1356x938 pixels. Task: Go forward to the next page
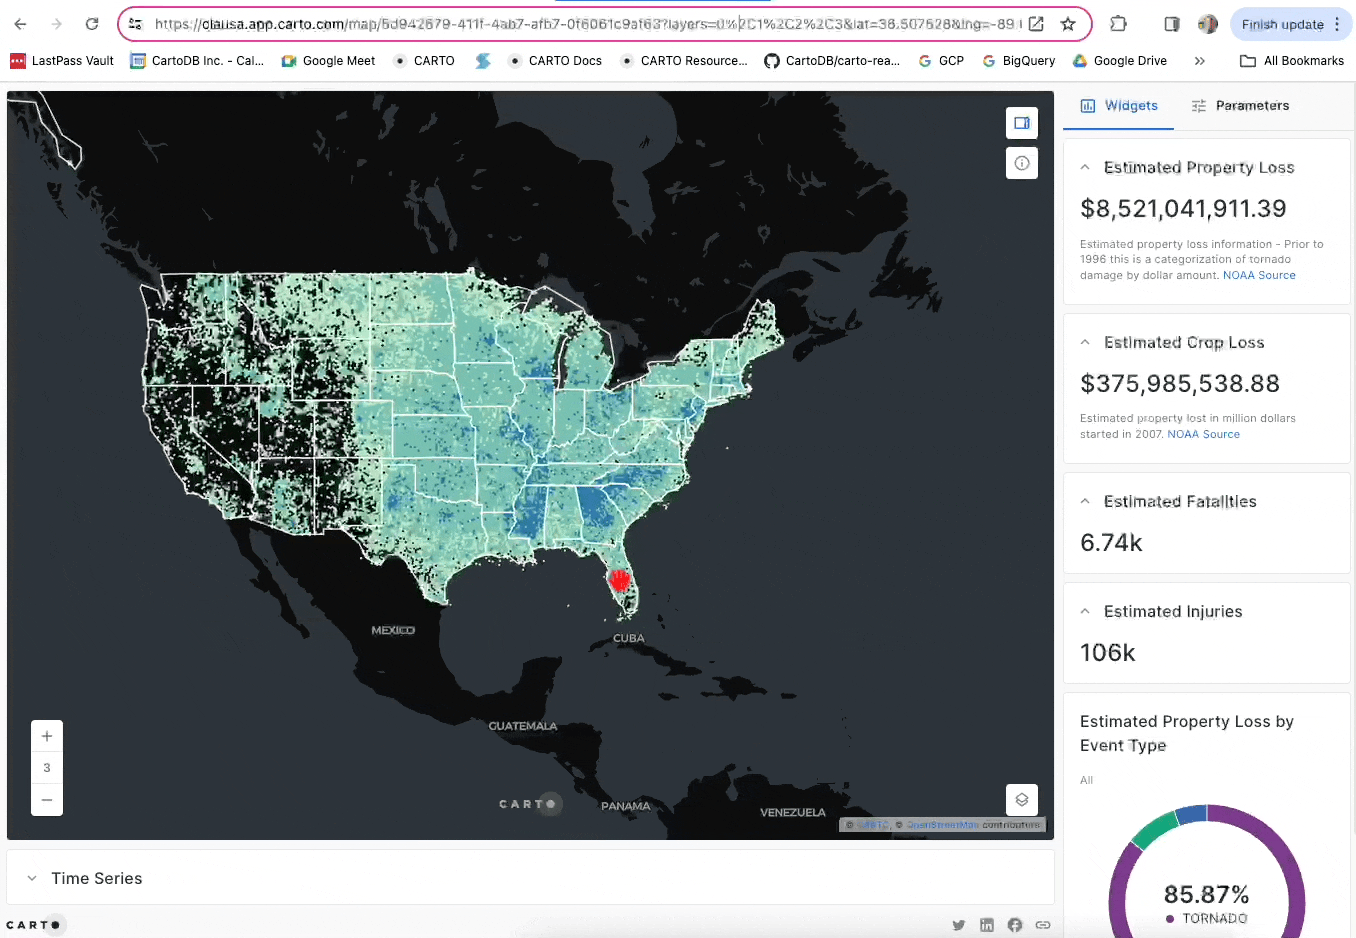pyautogui.click(x=57, y=24)
